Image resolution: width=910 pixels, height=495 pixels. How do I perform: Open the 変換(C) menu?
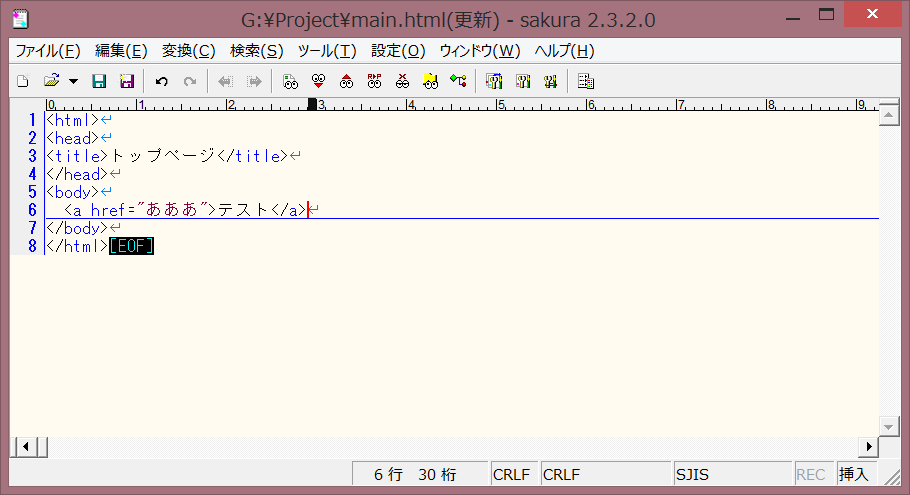click(189, 51)
